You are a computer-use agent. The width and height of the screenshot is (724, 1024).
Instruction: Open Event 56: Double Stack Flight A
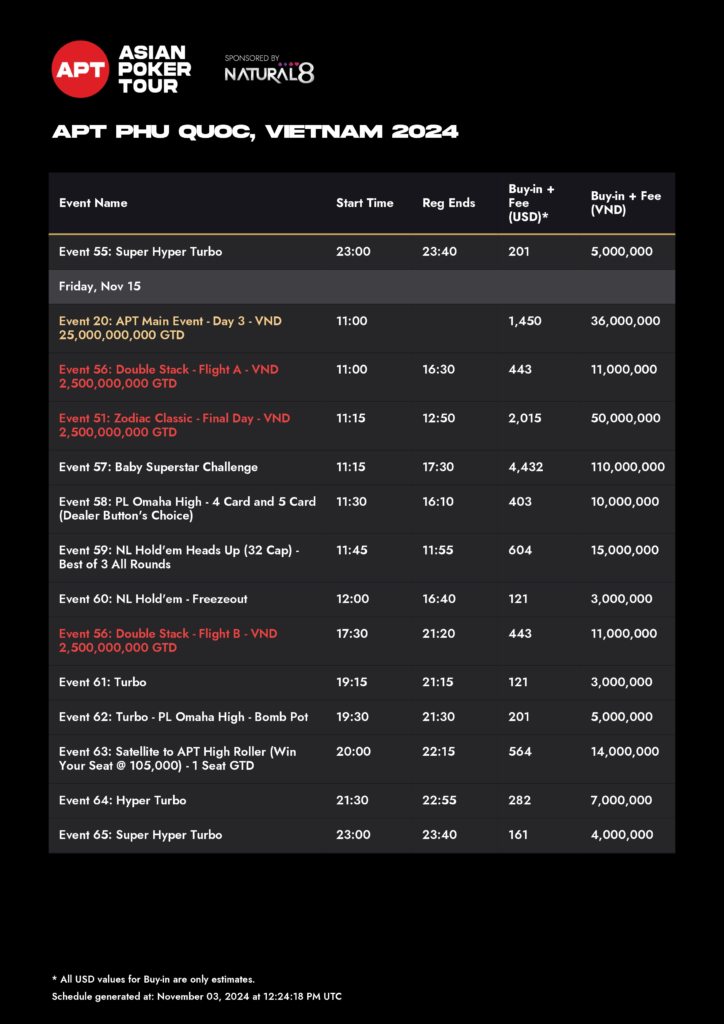pos(168,376)
